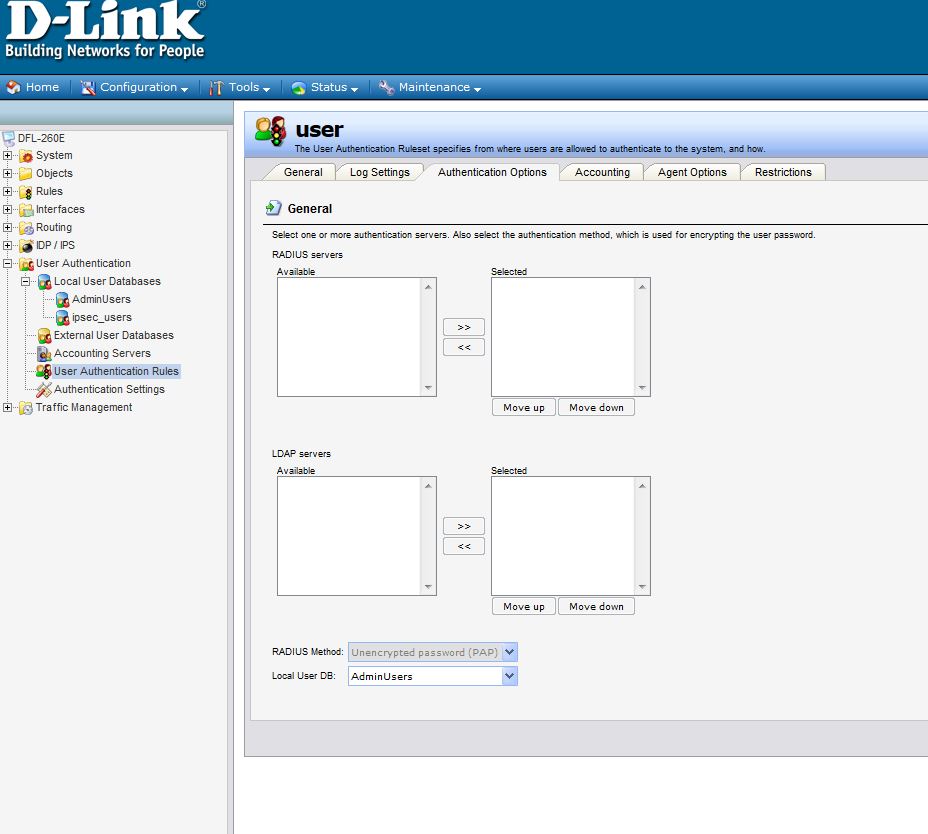Click LDAP Selected list scroll-down arrow
This screenshot has height=834, width=928.
click(642, 587)
